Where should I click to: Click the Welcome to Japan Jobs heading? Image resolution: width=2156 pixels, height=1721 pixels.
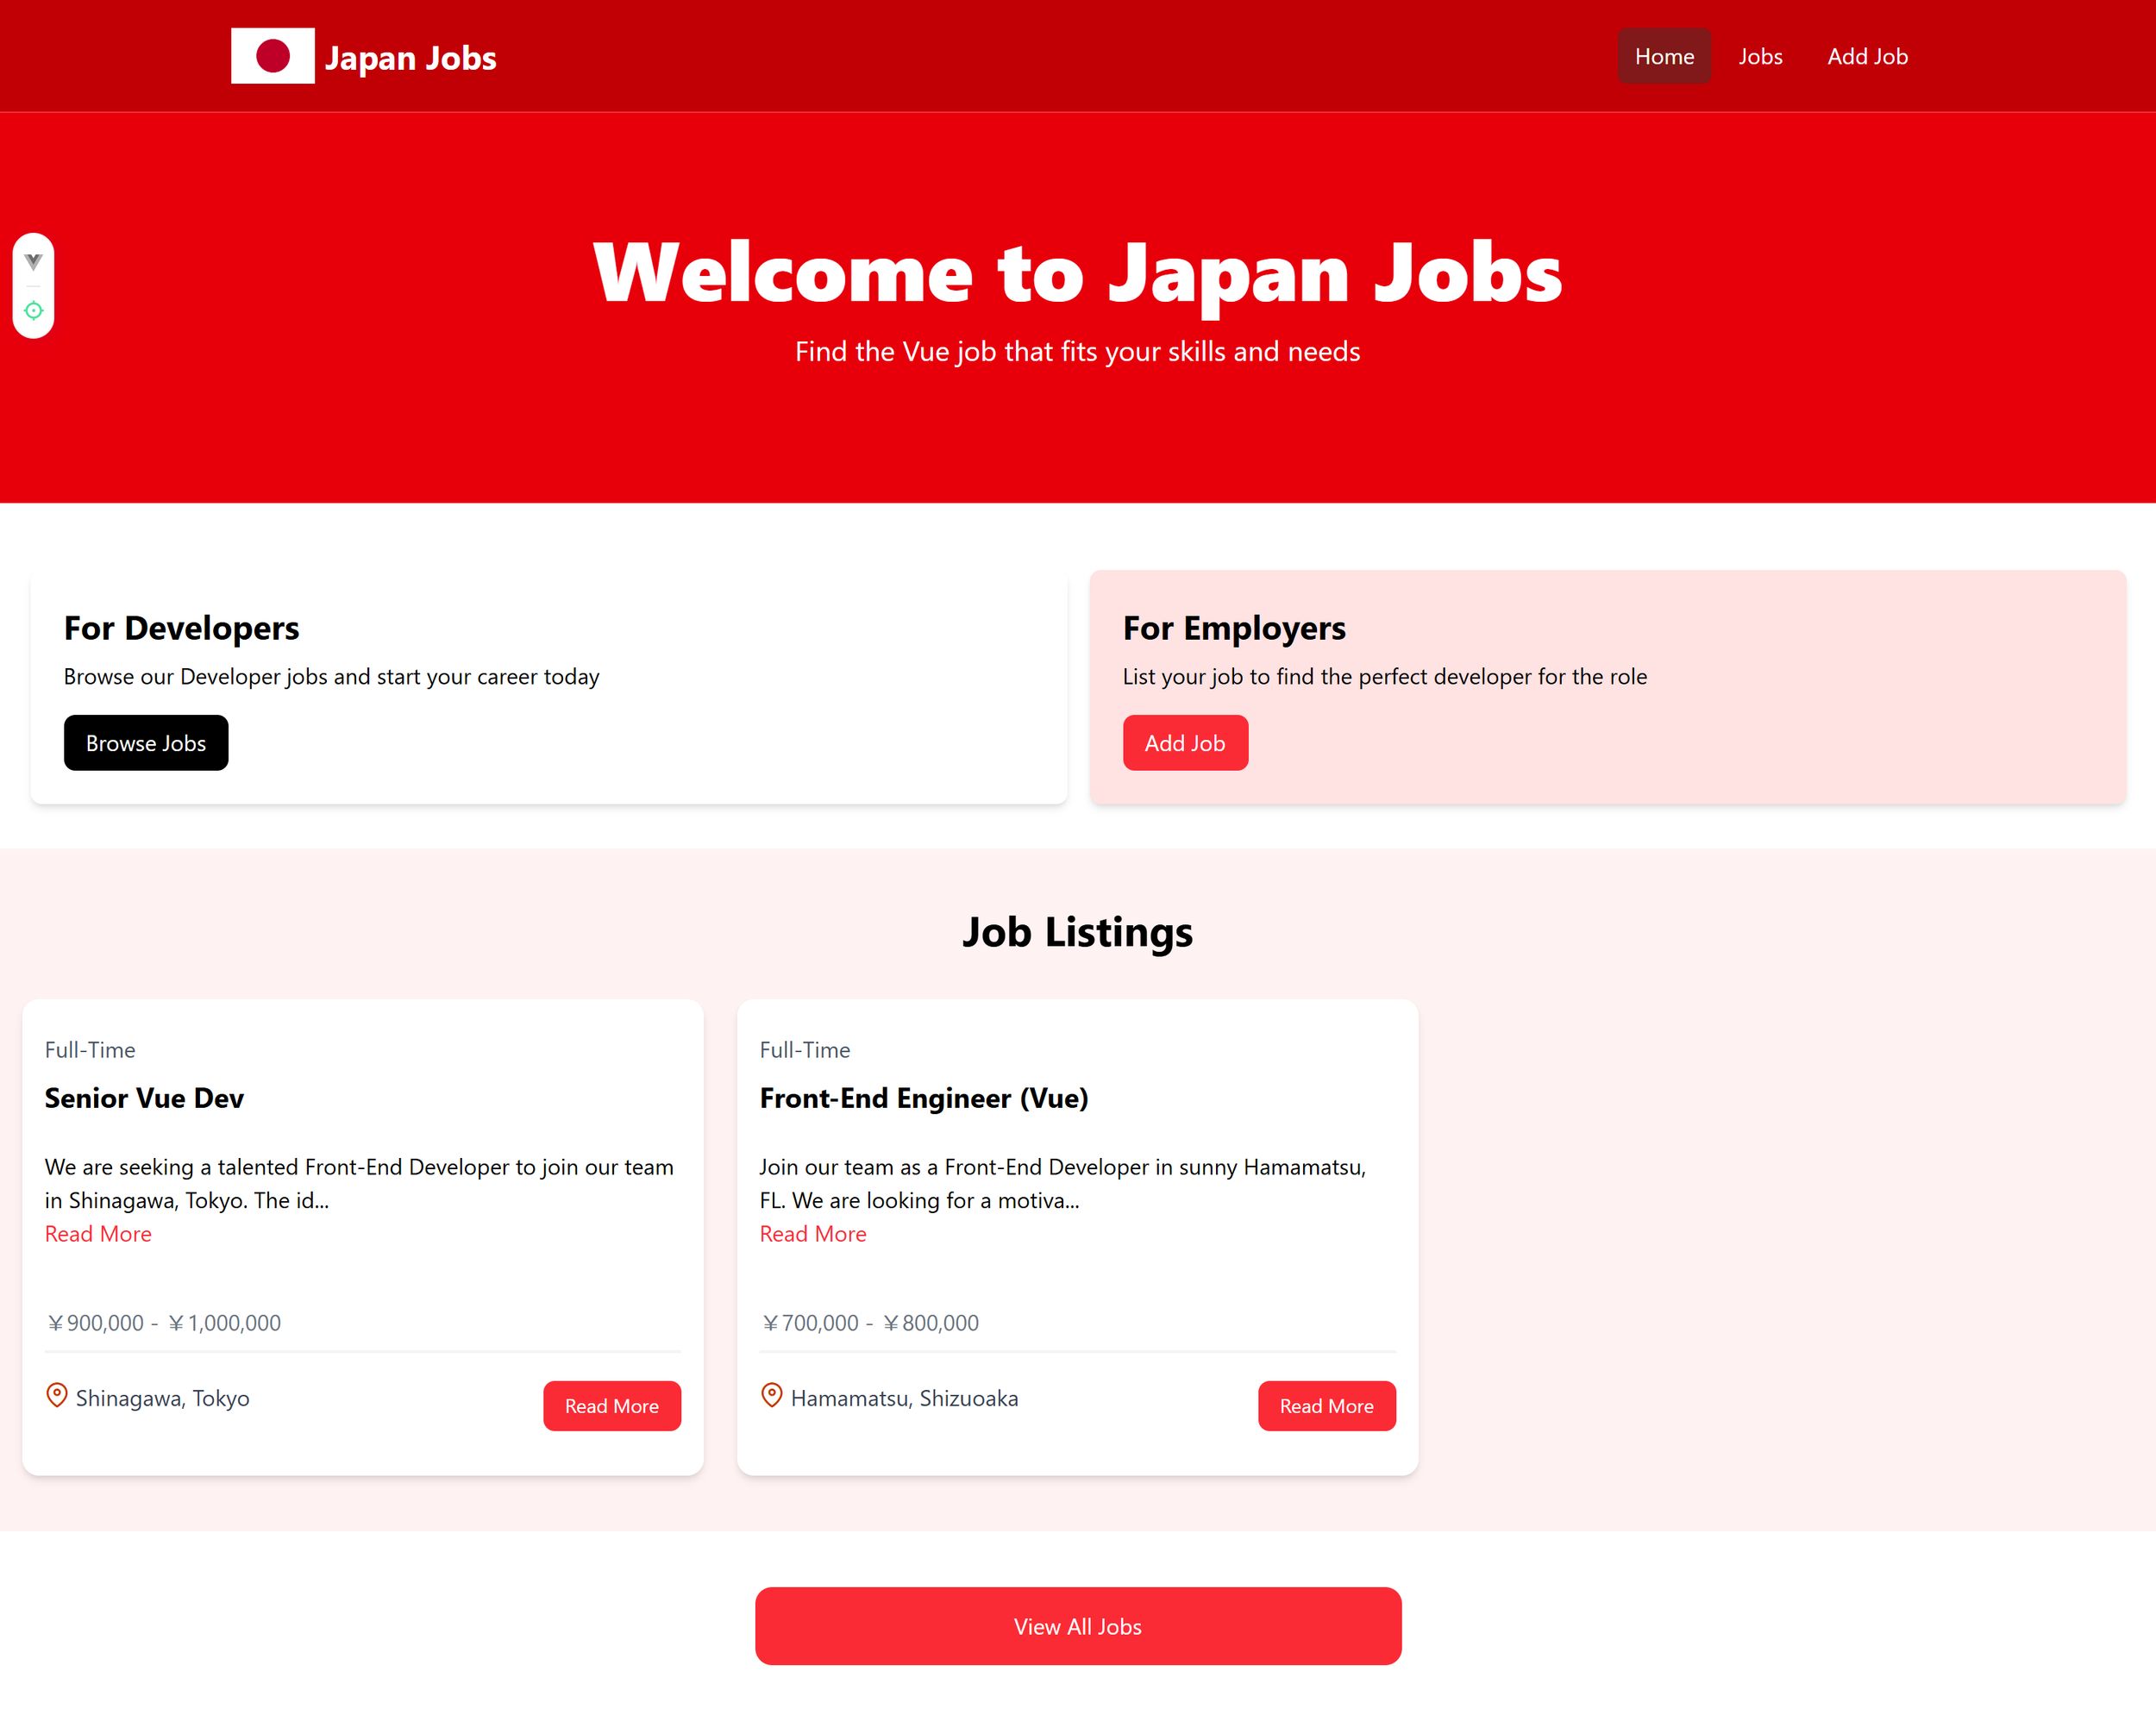(x=1077, y=273)
